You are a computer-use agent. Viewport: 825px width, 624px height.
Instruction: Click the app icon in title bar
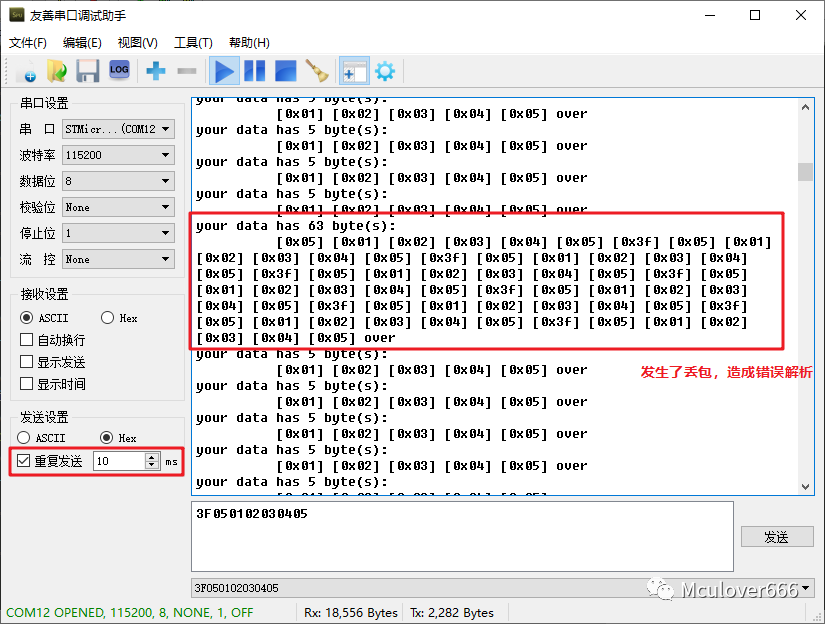[17, 15]
